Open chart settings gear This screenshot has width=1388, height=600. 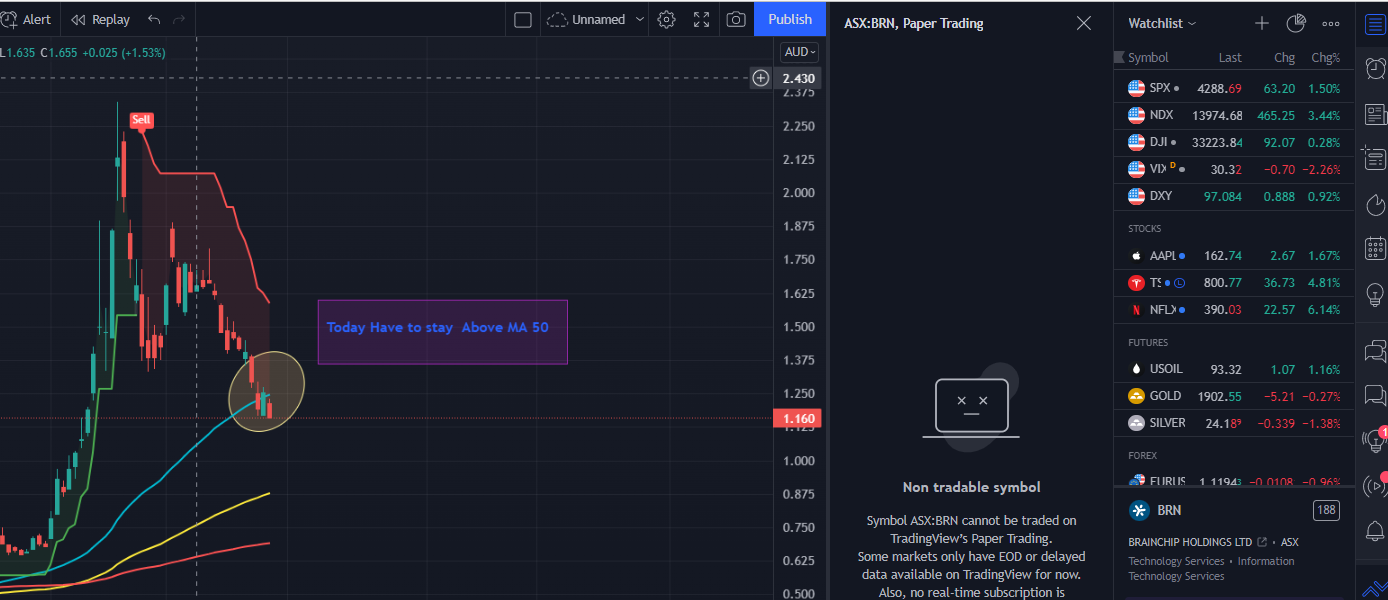click(x=667, y=19)
